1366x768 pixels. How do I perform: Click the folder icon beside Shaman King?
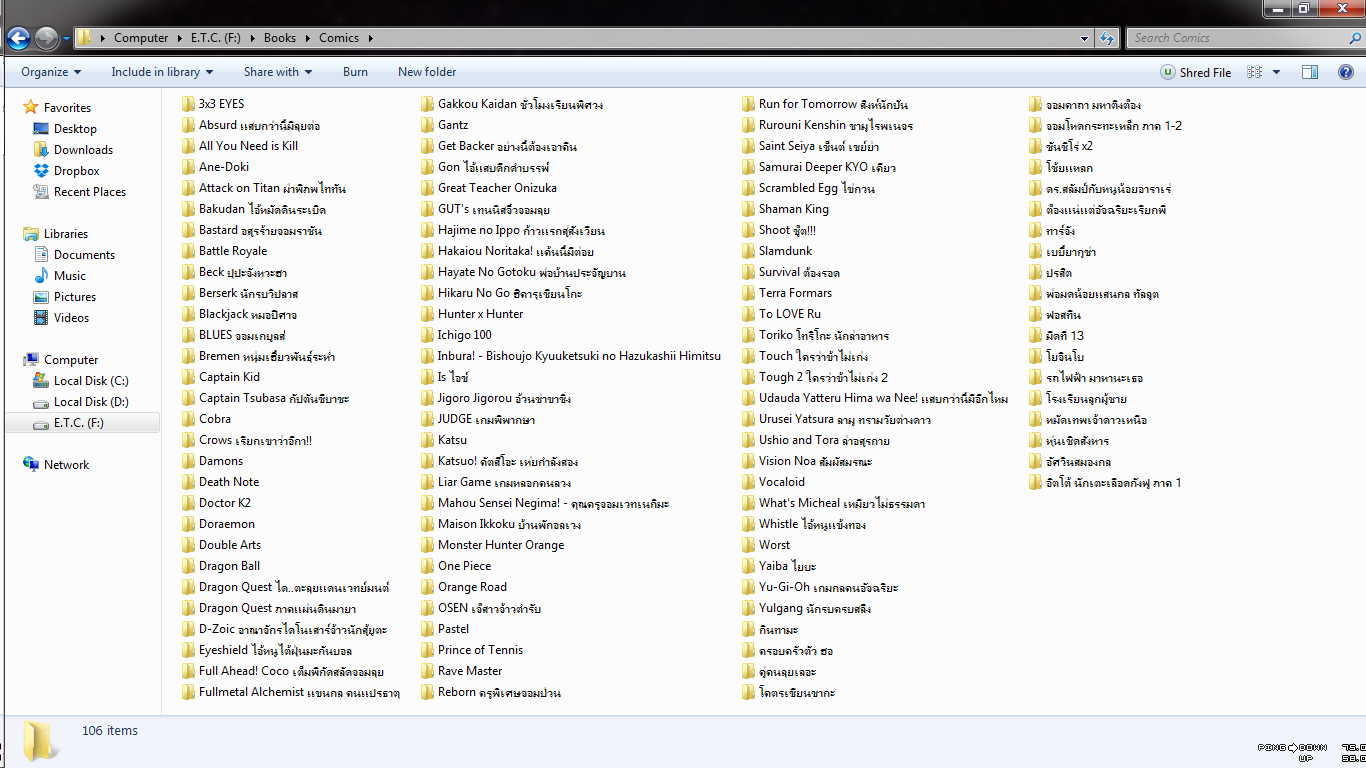(748, 209)
